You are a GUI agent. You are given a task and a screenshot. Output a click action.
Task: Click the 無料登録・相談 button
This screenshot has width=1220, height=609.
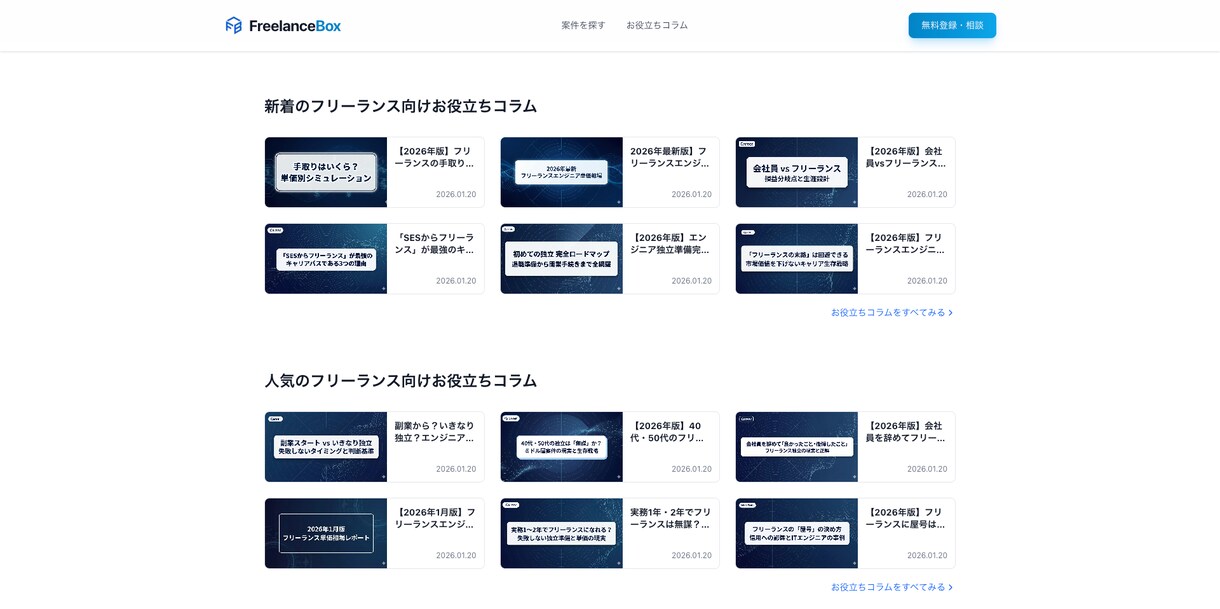pos(952,25)
